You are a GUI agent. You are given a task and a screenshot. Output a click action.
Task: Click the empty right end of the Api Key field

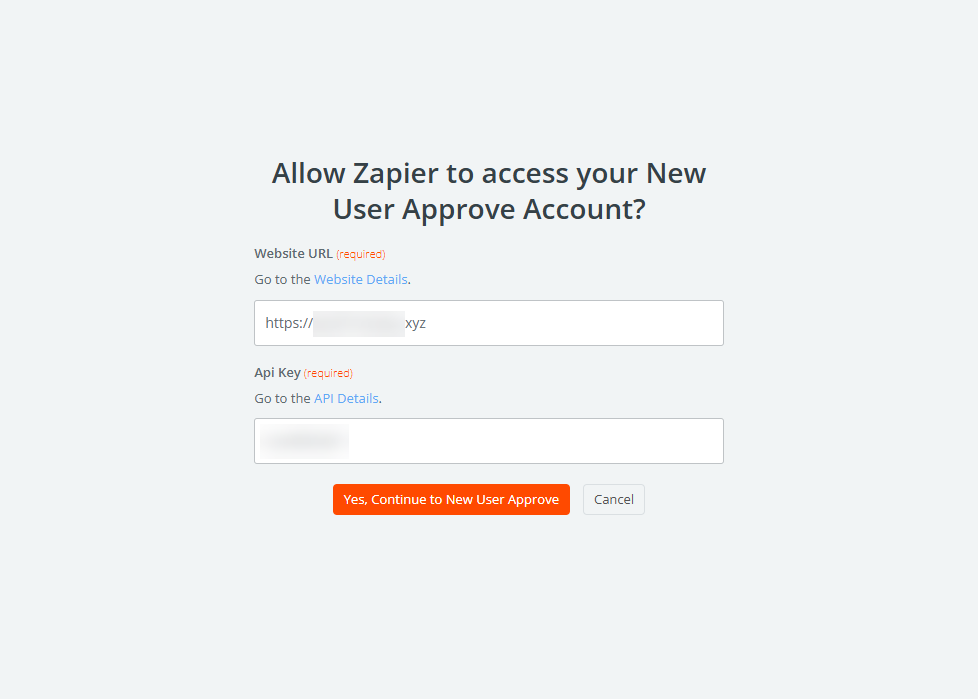click(x=680, y=441)
